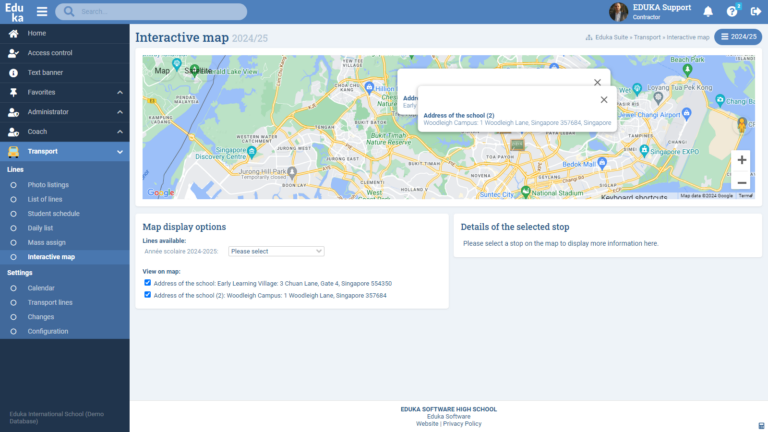Click the Administrator user-gear icon
Image resolution: width=768 pixels, height=432 pixels.
coord(13,112)
